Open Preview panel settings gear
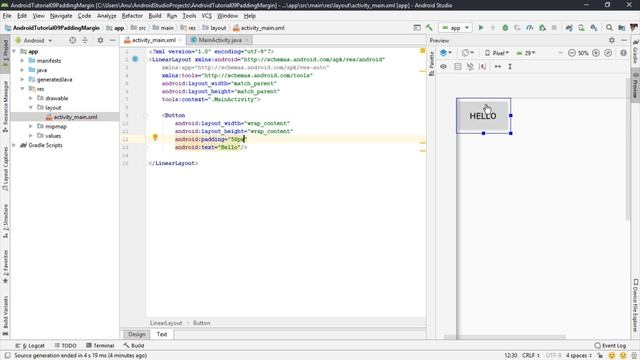 click(611, 40)
